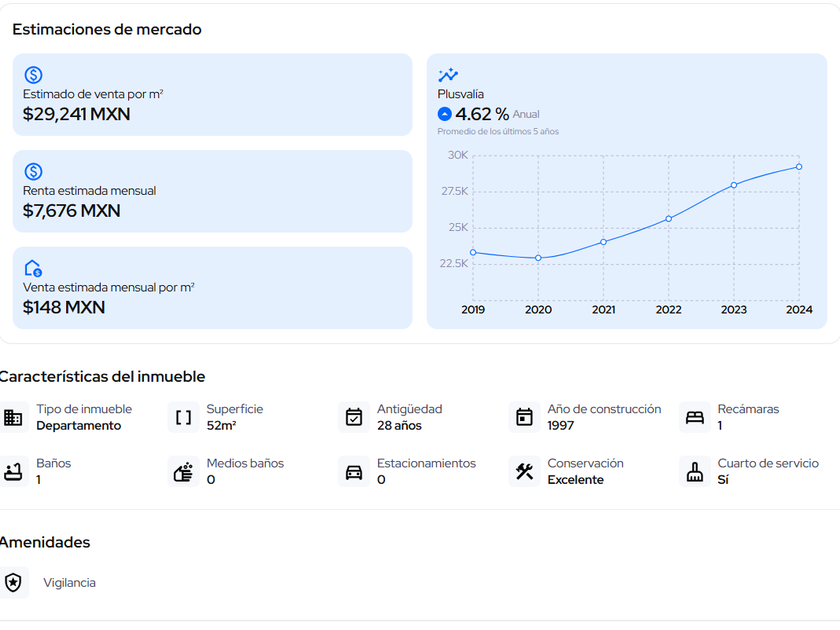
Task: Click the tools icon for Conservación
Action: (x=524, y=471)
